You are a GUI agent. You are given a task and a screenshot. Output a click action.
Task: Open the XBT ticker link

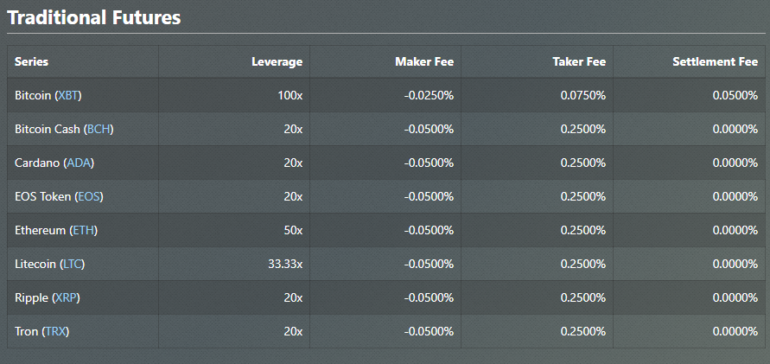[68, 95]
